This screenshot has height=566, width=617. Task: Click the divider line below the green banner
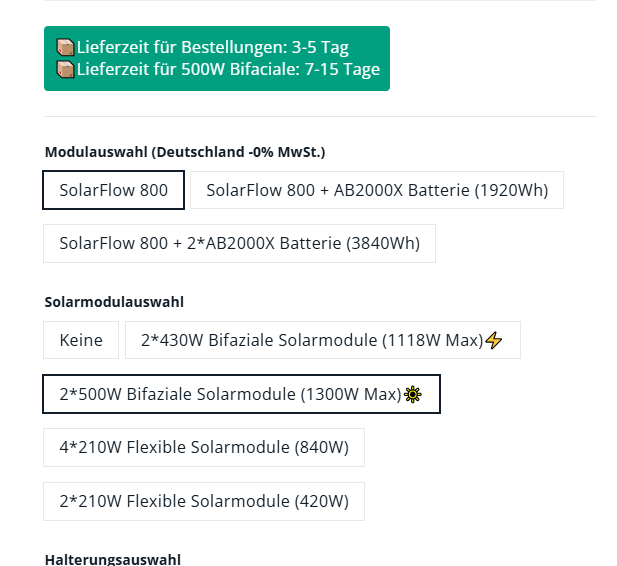point(320,116)
